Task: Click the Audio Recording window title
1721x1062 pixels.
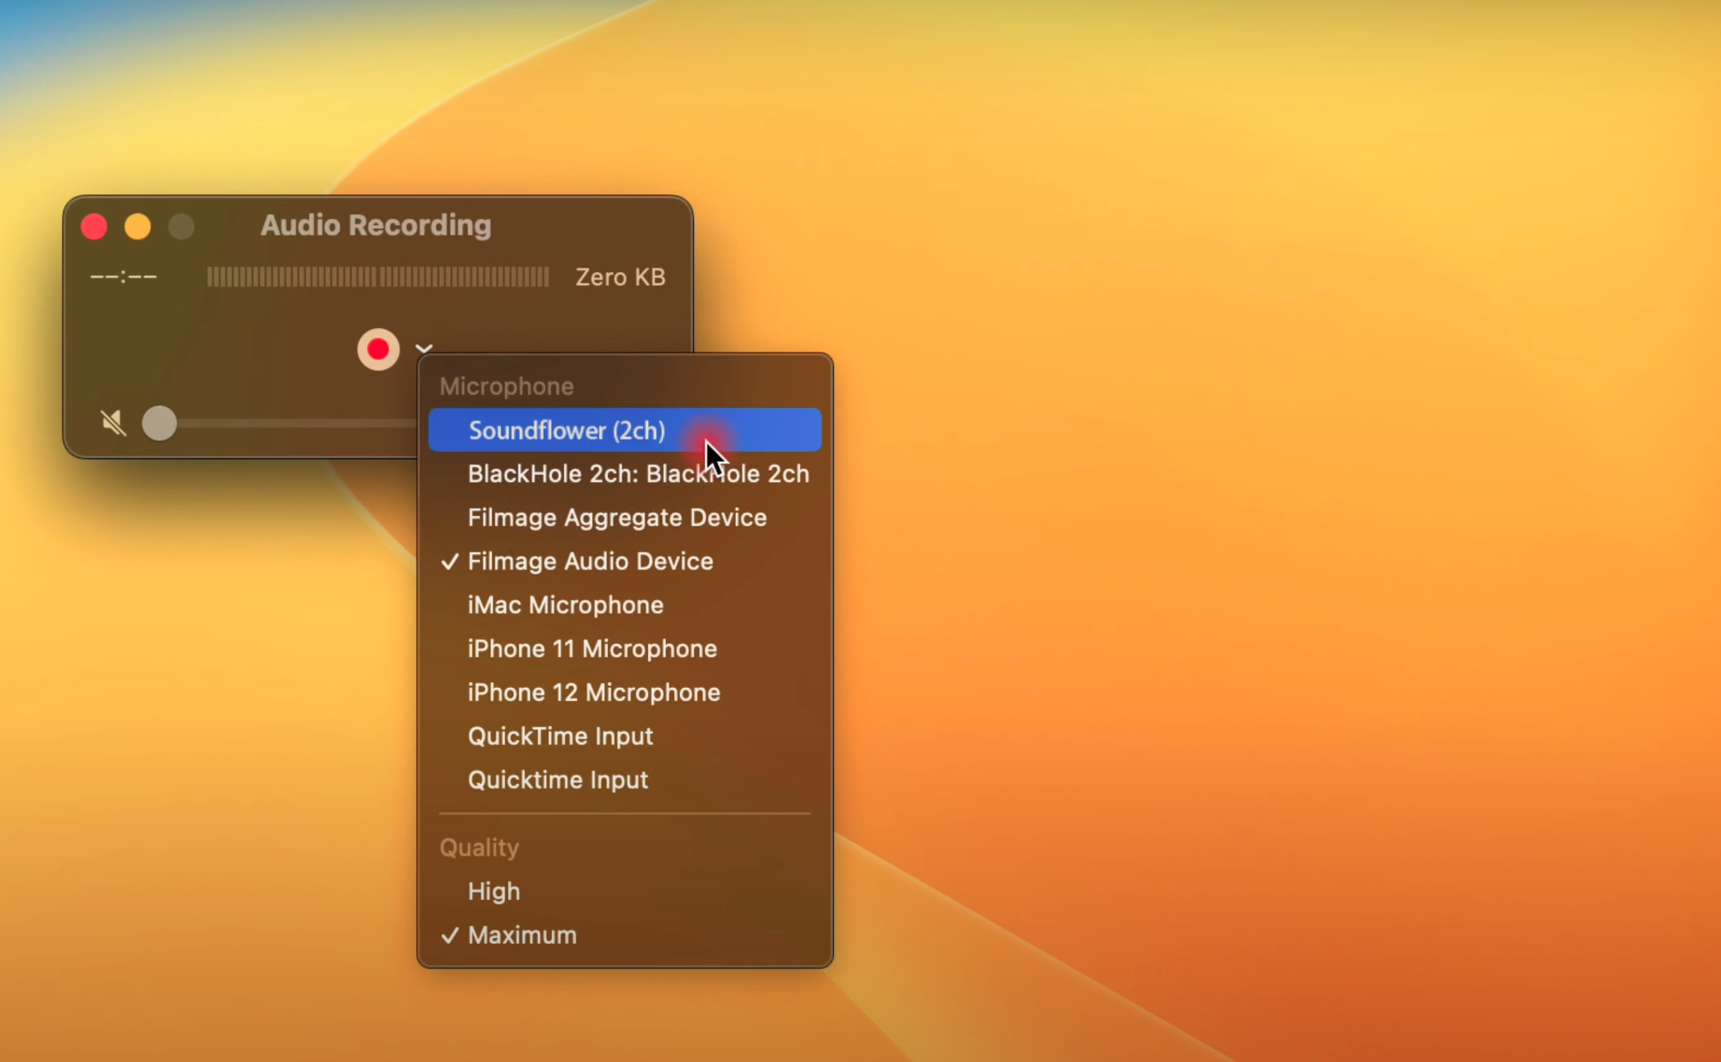Action: coord(376,225)
